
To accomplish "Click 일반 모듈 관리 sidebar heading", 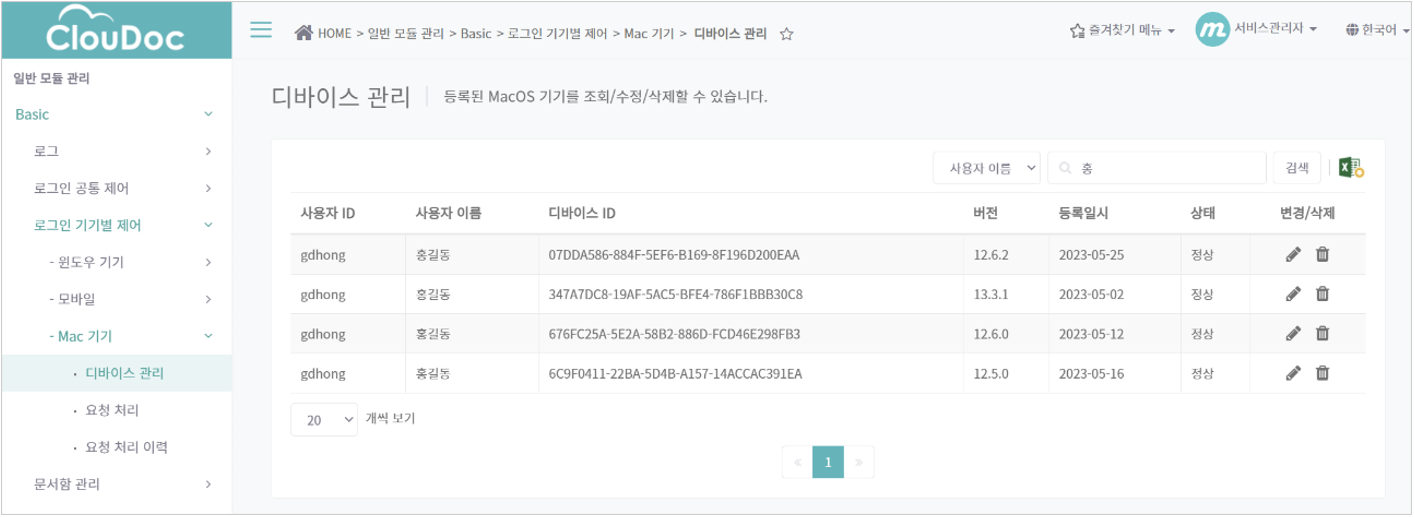I will [52, 78].
